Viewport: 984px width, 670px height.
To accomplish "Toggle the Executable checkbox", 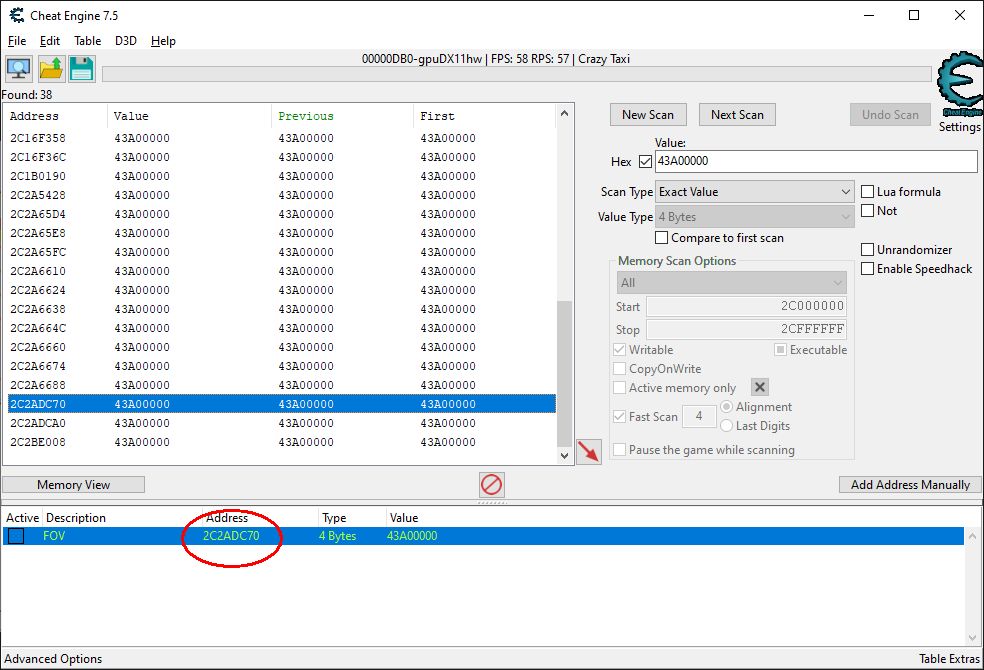I will [780, 349].
